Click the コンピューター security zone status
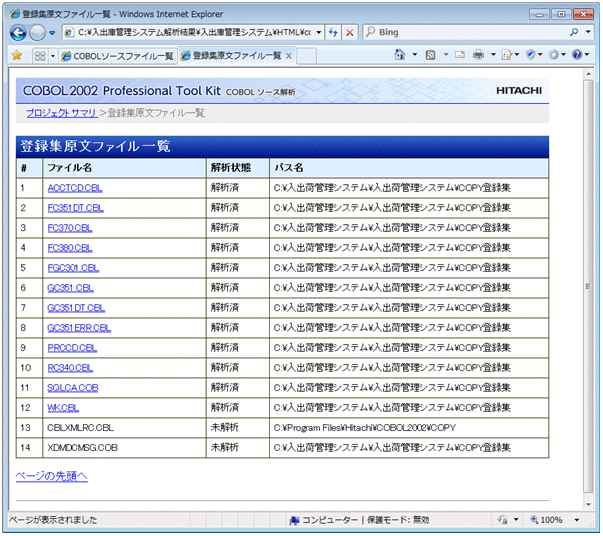Viewport: 603px width, 536px height. tap(359, 520)
